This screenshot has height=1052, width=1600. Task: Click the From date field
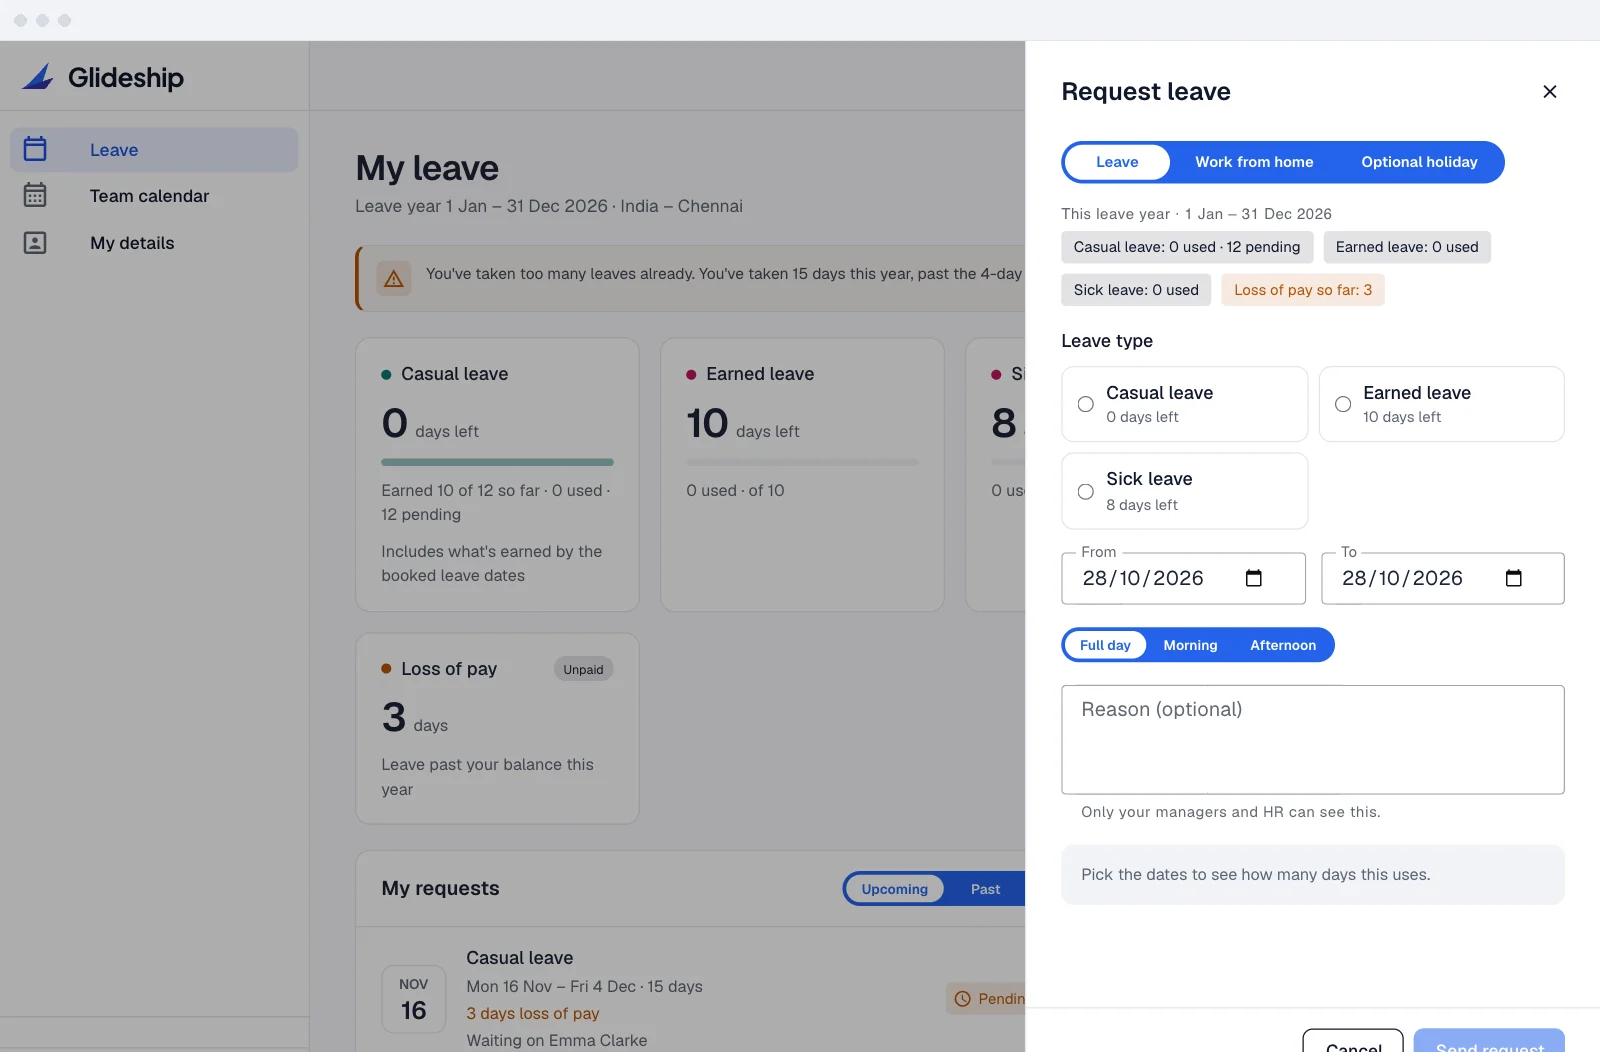(x=1184, y=578)
